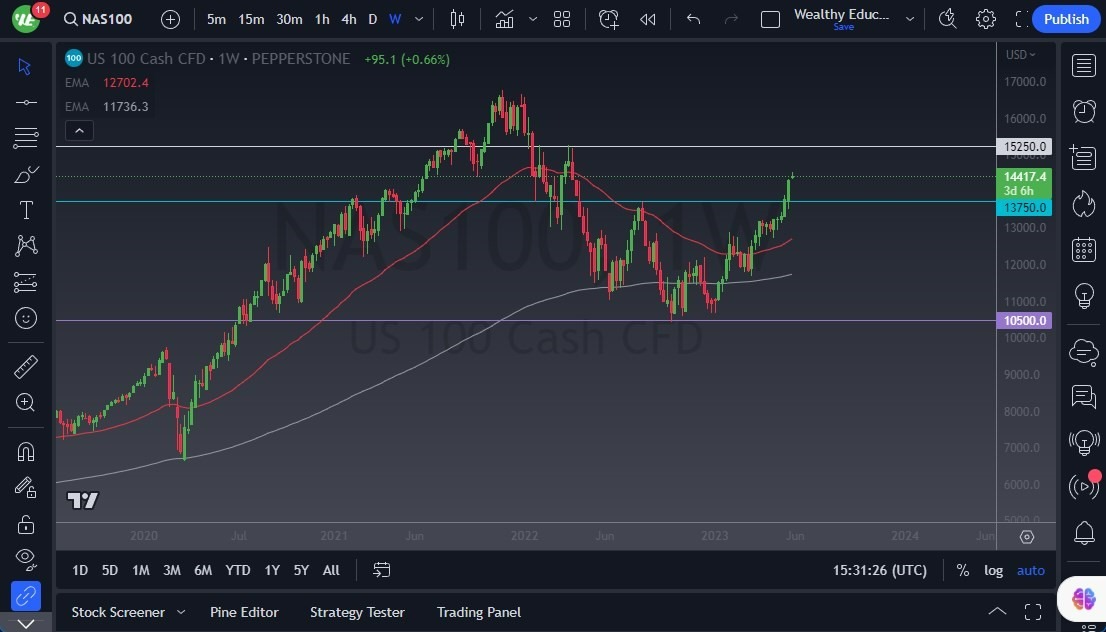Select the 1Y date range
The height and width of the screenshot is (632, 1106).
coord(271,570)
